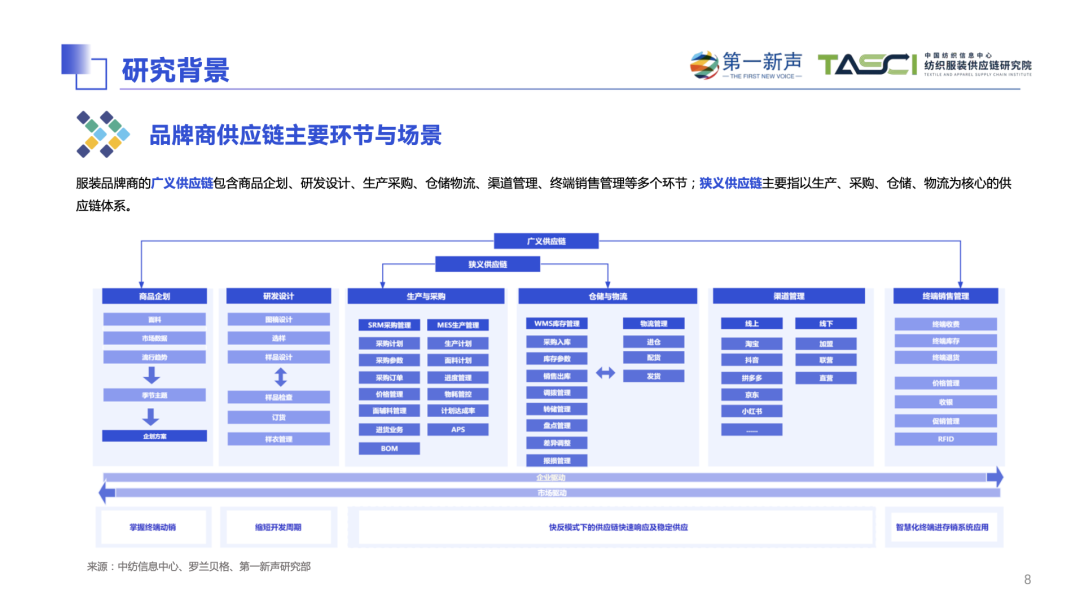This screenshot has width=1080, height=605.
Task: Click the 订货 box
Action: pos(278,418)
